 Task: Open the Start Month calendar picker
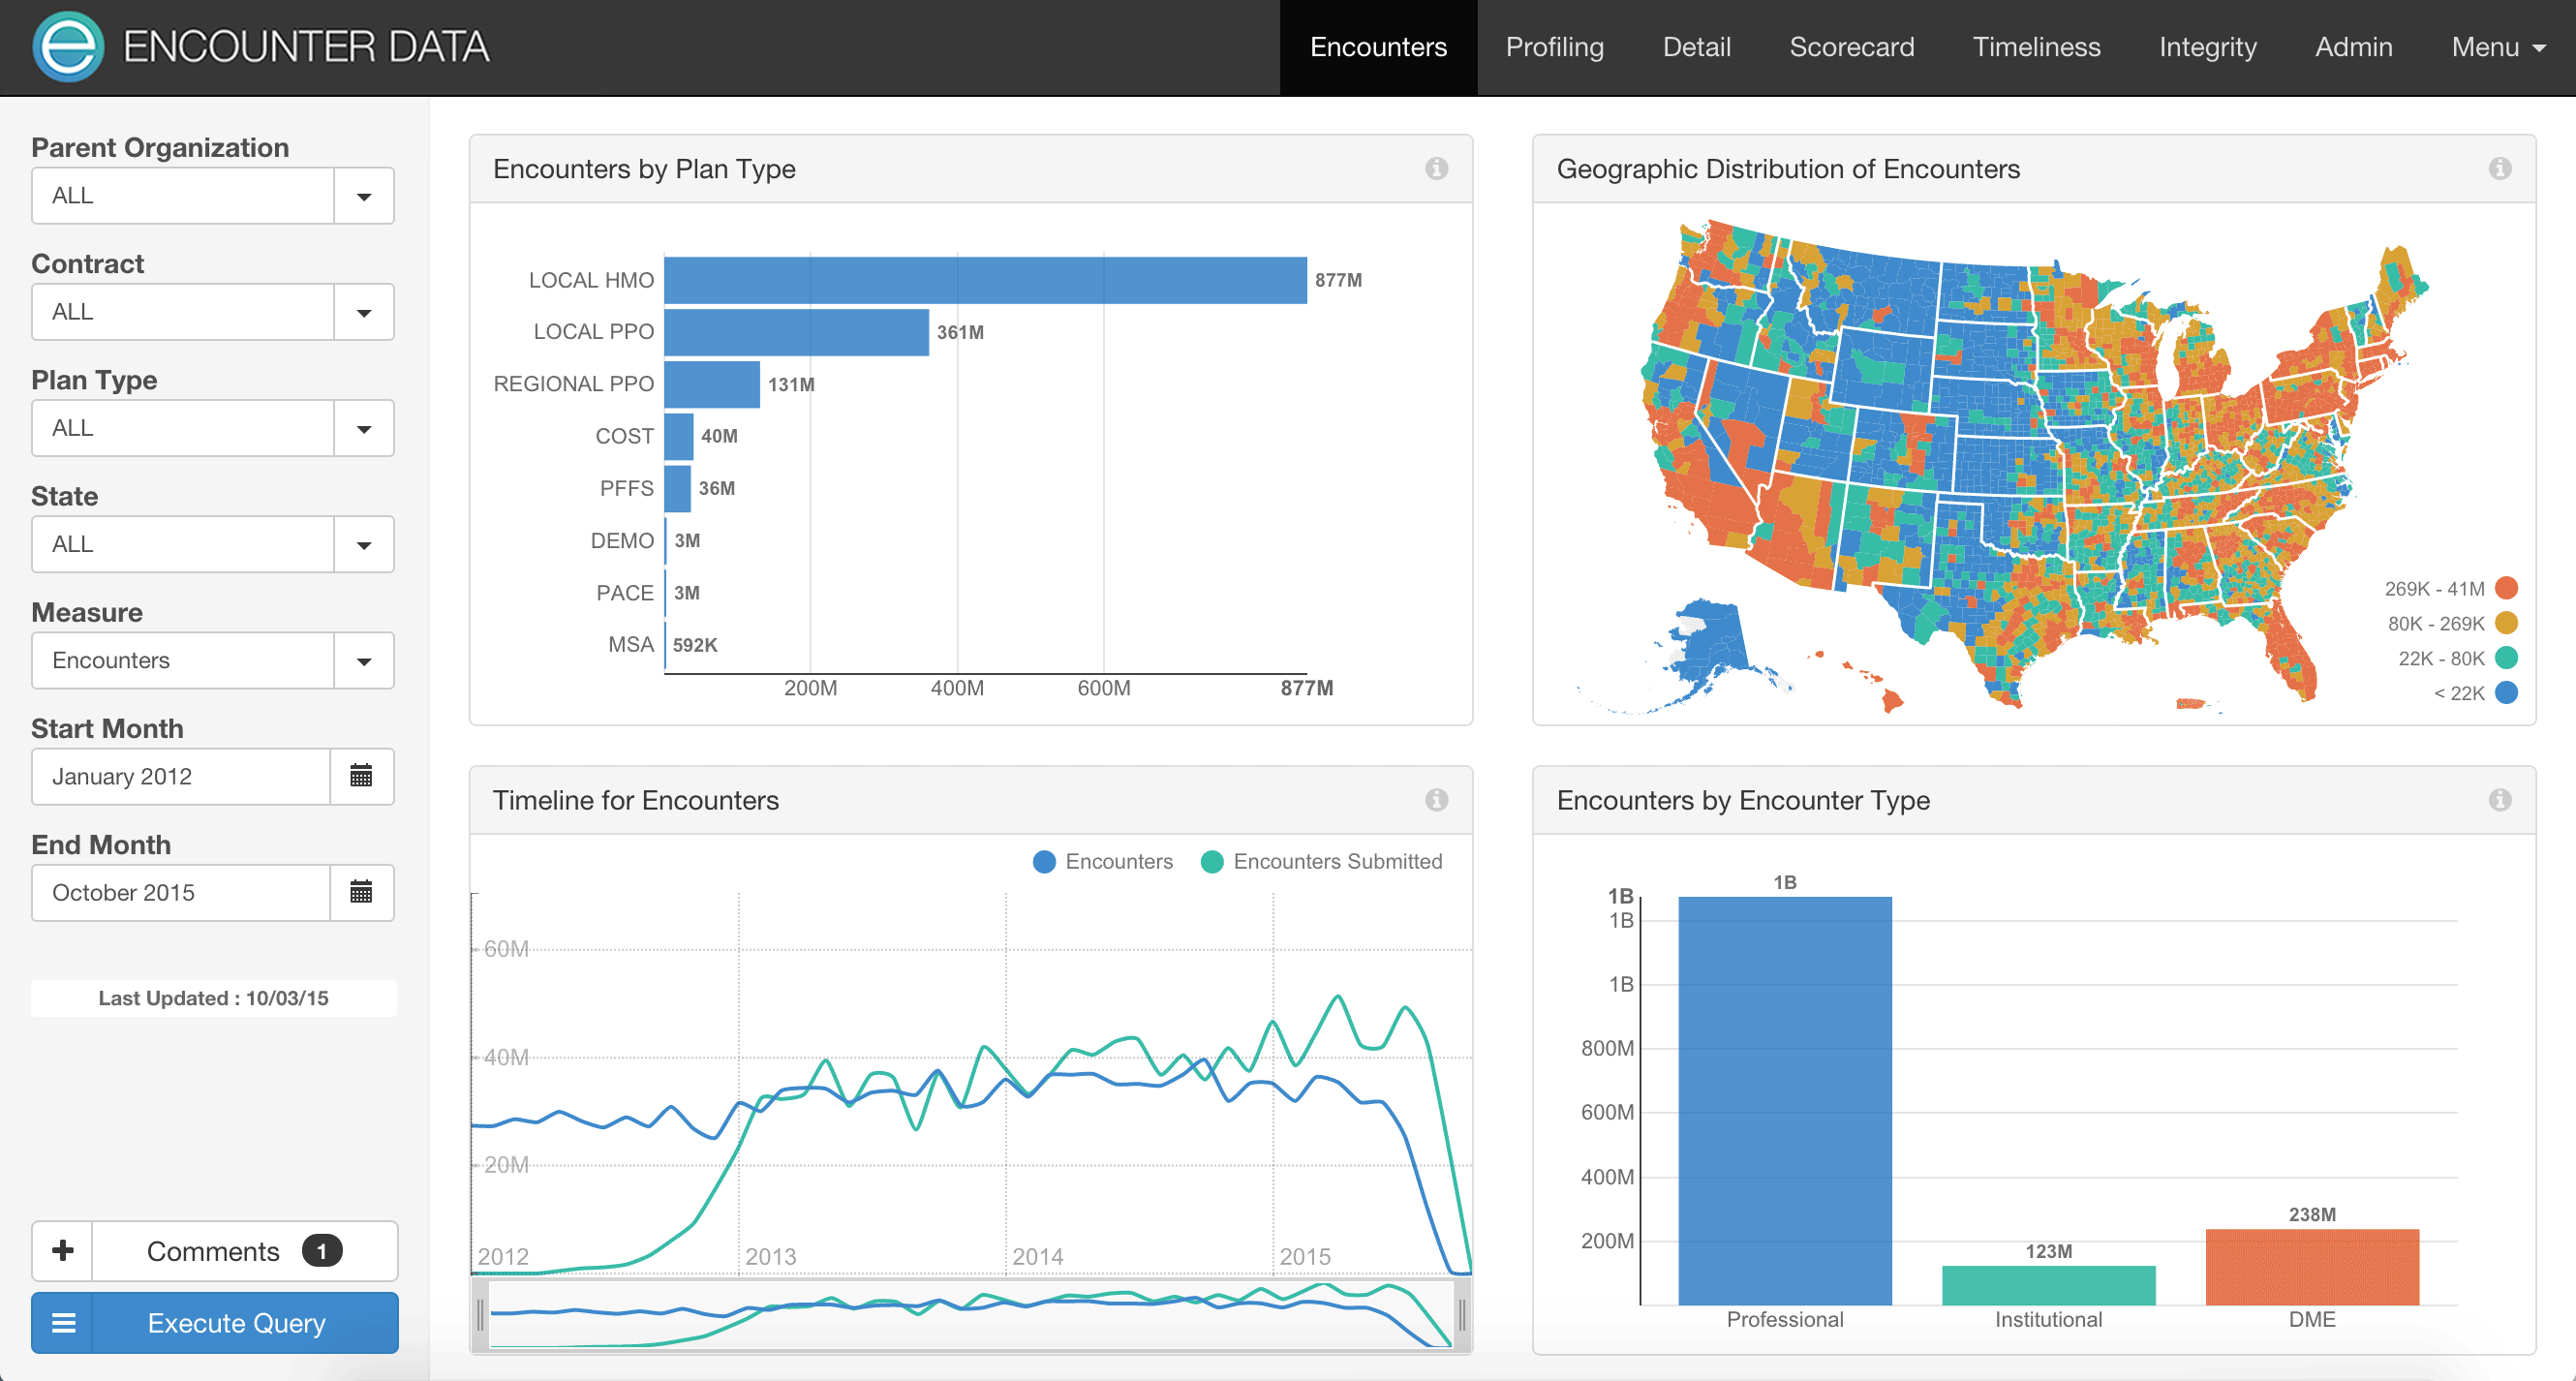point(362,776)
